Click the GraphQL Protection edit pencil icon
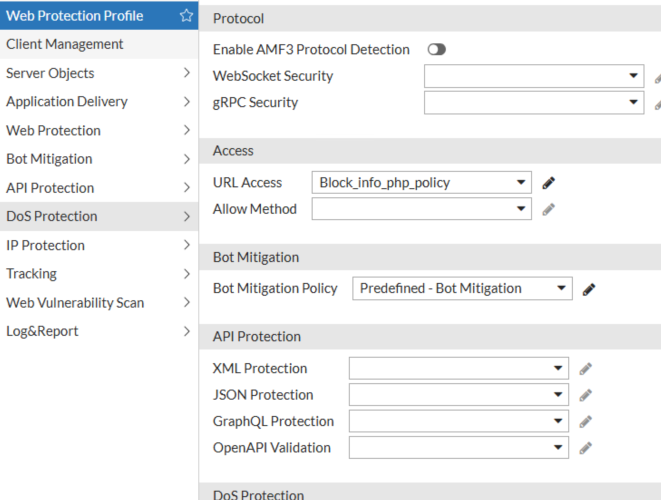 [585, 422]
